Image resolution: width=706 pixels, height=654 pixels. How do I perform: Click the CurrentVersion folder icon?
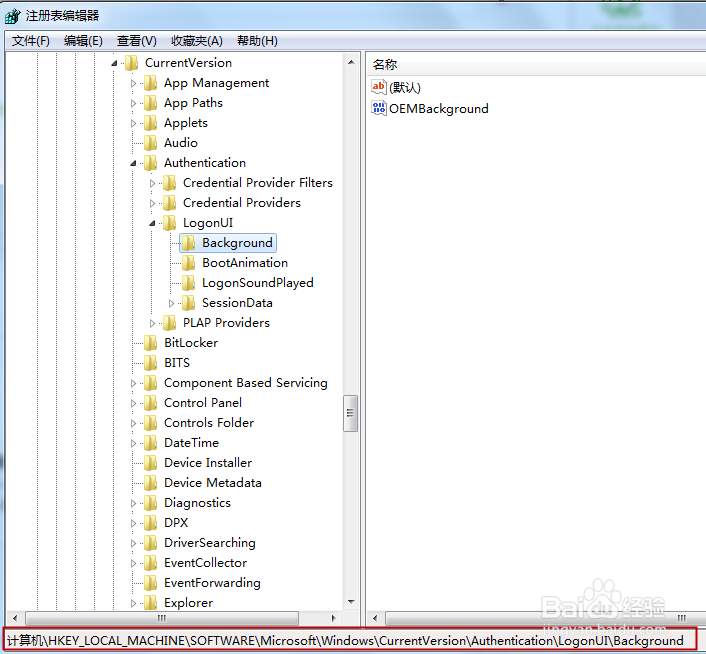[131, 63]
